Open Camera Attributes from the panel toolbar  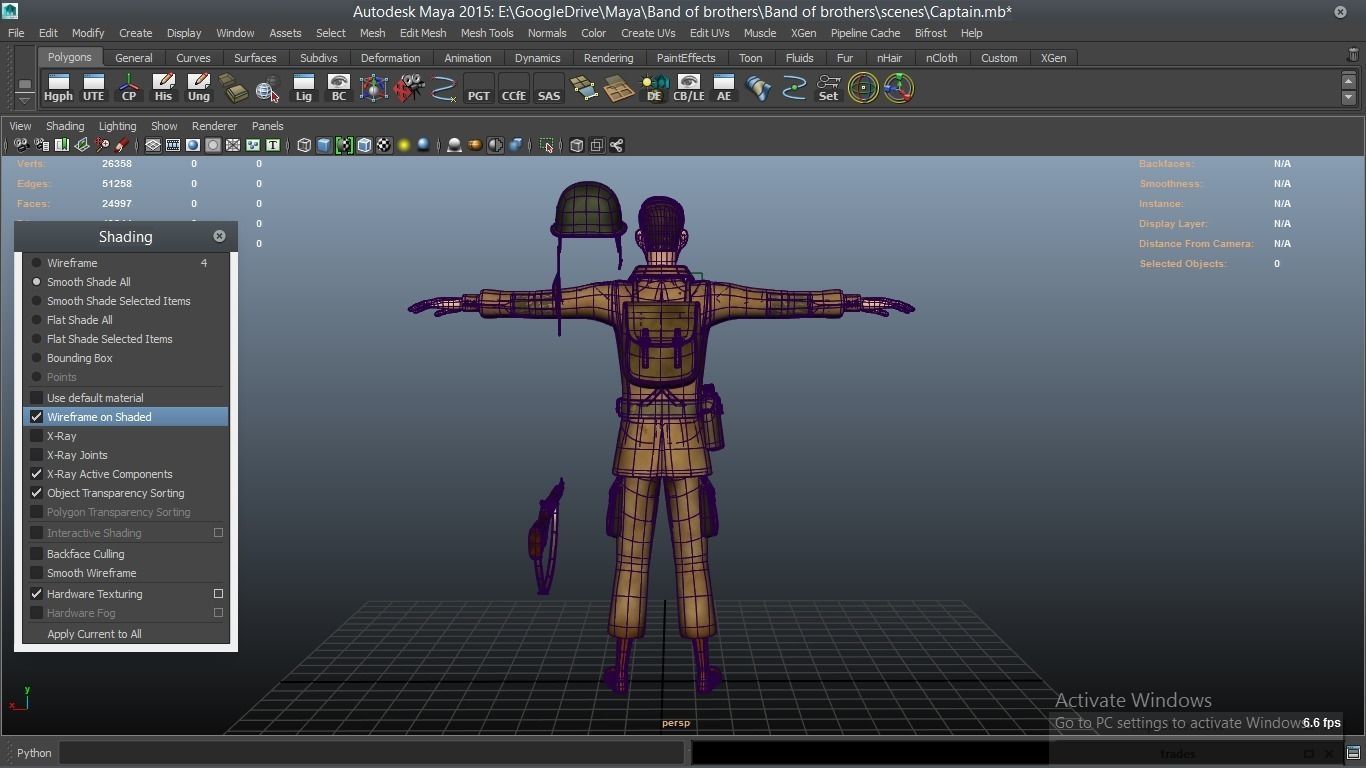pyautogui.click(x=41, y=145)
